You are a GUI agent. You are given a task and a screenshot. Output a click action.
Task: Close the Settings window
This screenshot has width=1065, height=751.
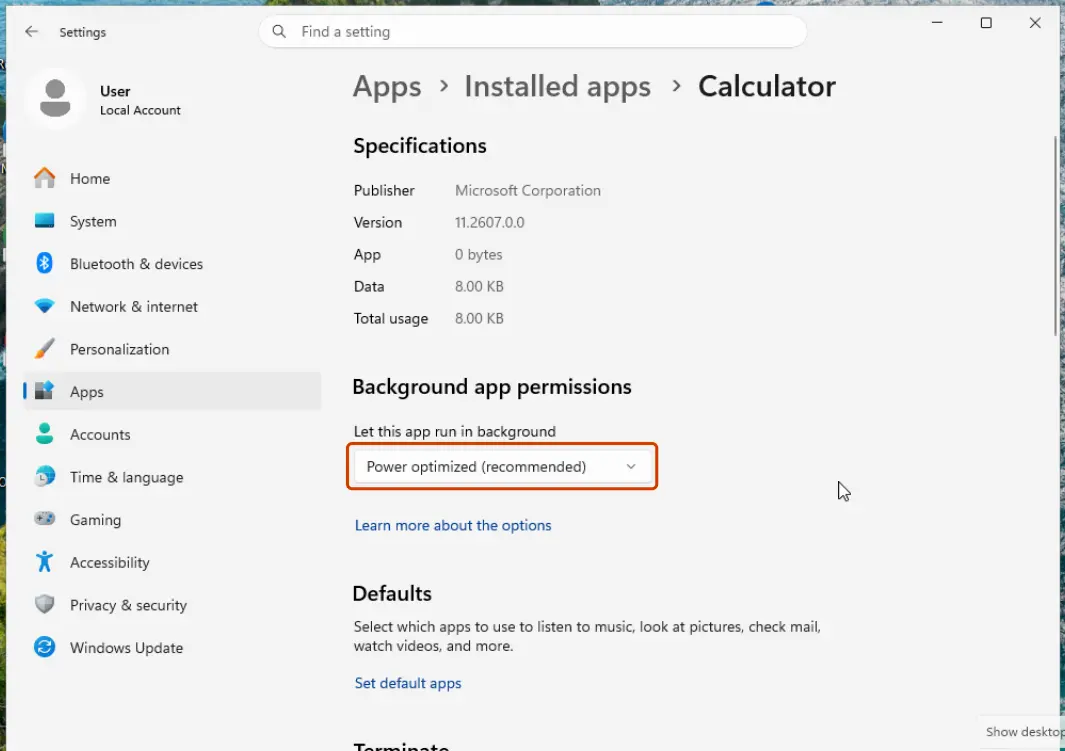(x=1035, y=23)
